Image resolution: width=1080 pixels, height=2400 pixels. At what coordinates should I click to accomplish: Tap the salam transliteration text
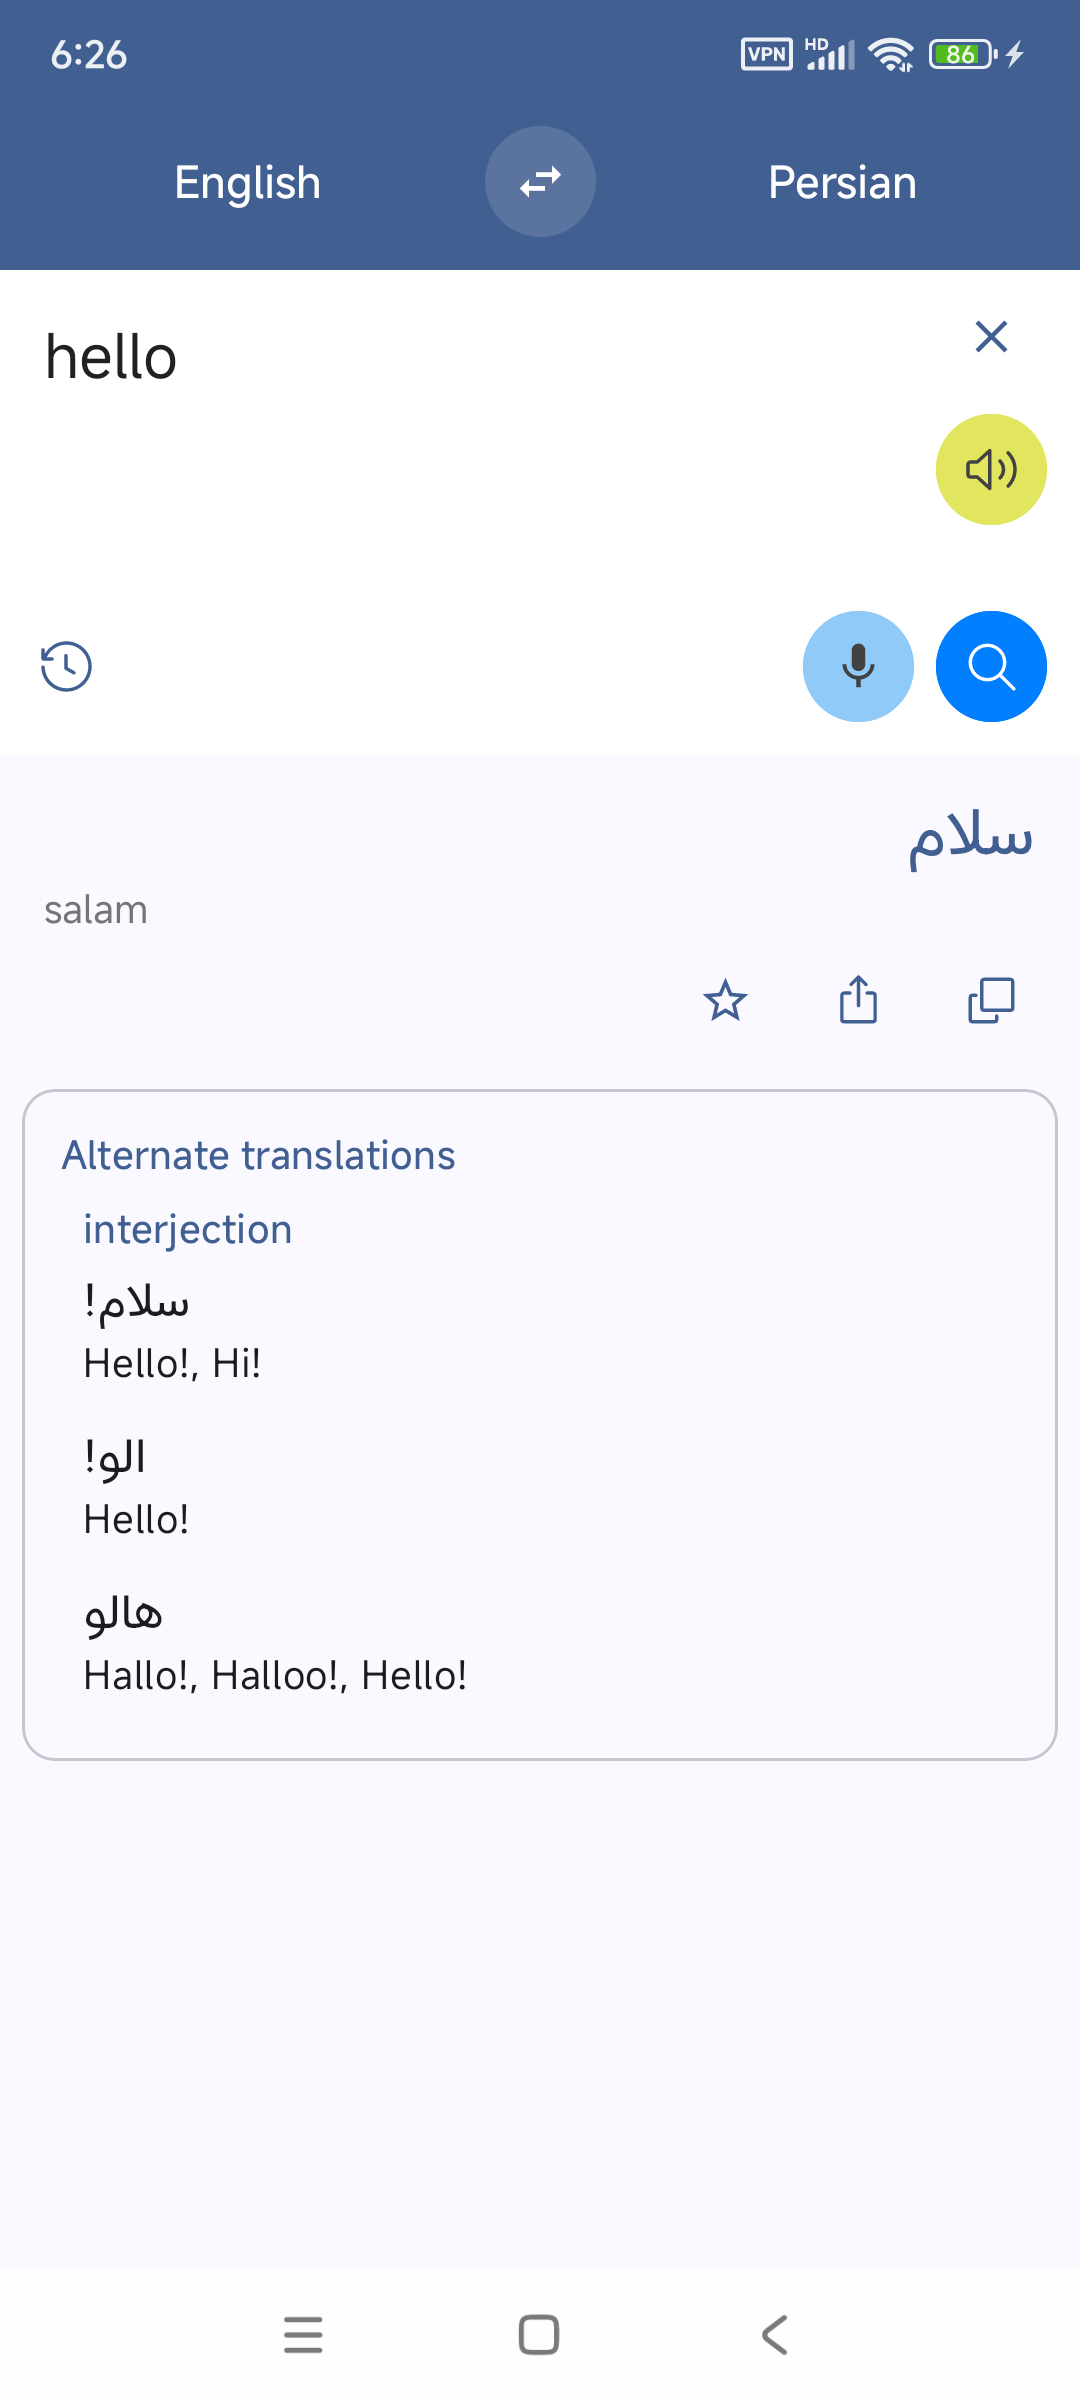point(96,910)
